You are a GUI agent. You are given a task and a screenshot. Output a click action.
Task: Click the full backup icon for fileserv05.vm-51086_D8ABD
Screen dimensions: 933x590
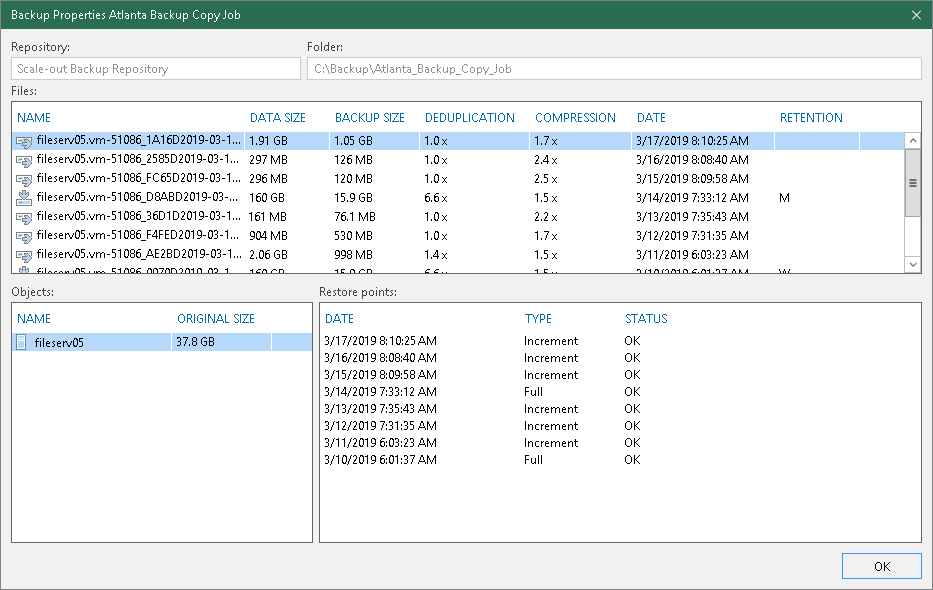coord(24,198)
